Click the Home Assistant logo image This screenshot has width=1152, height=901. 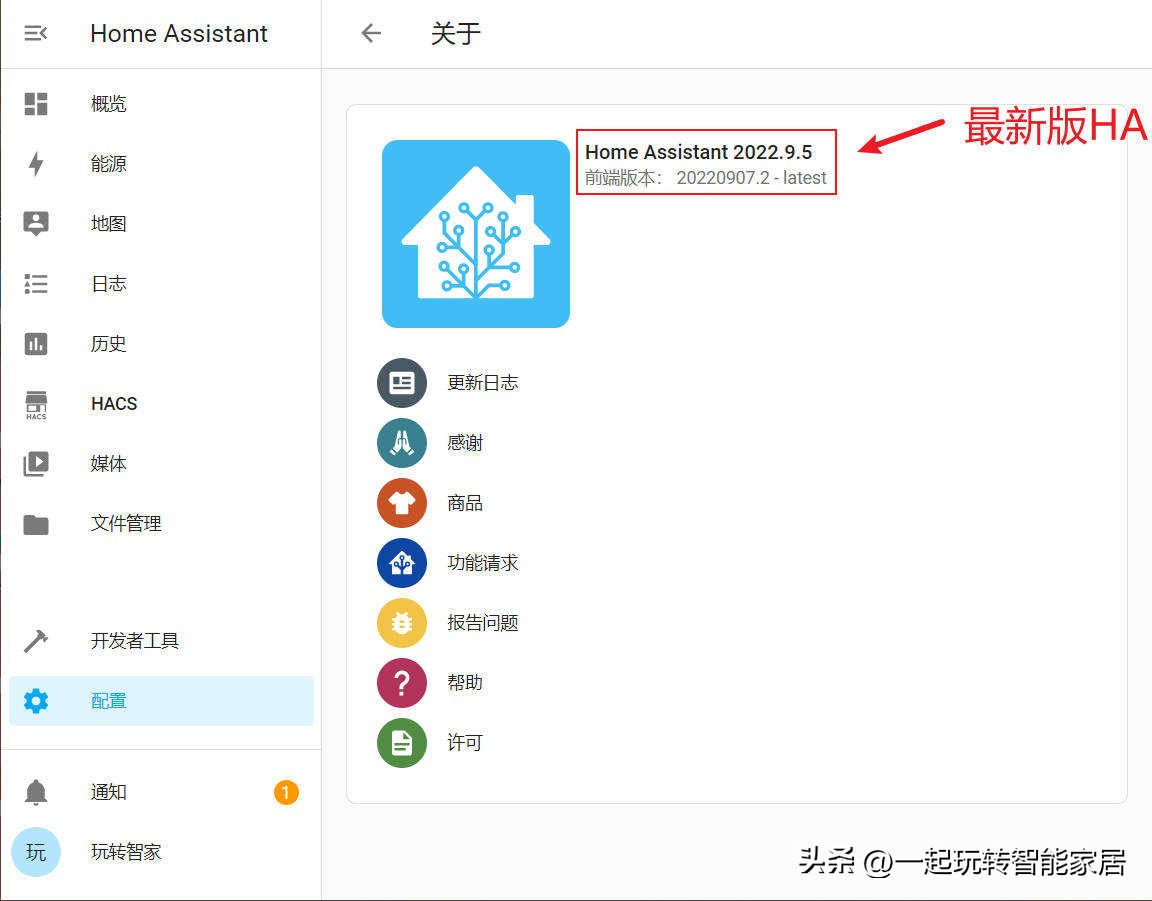pyautogui.click(x=475, y=232)
